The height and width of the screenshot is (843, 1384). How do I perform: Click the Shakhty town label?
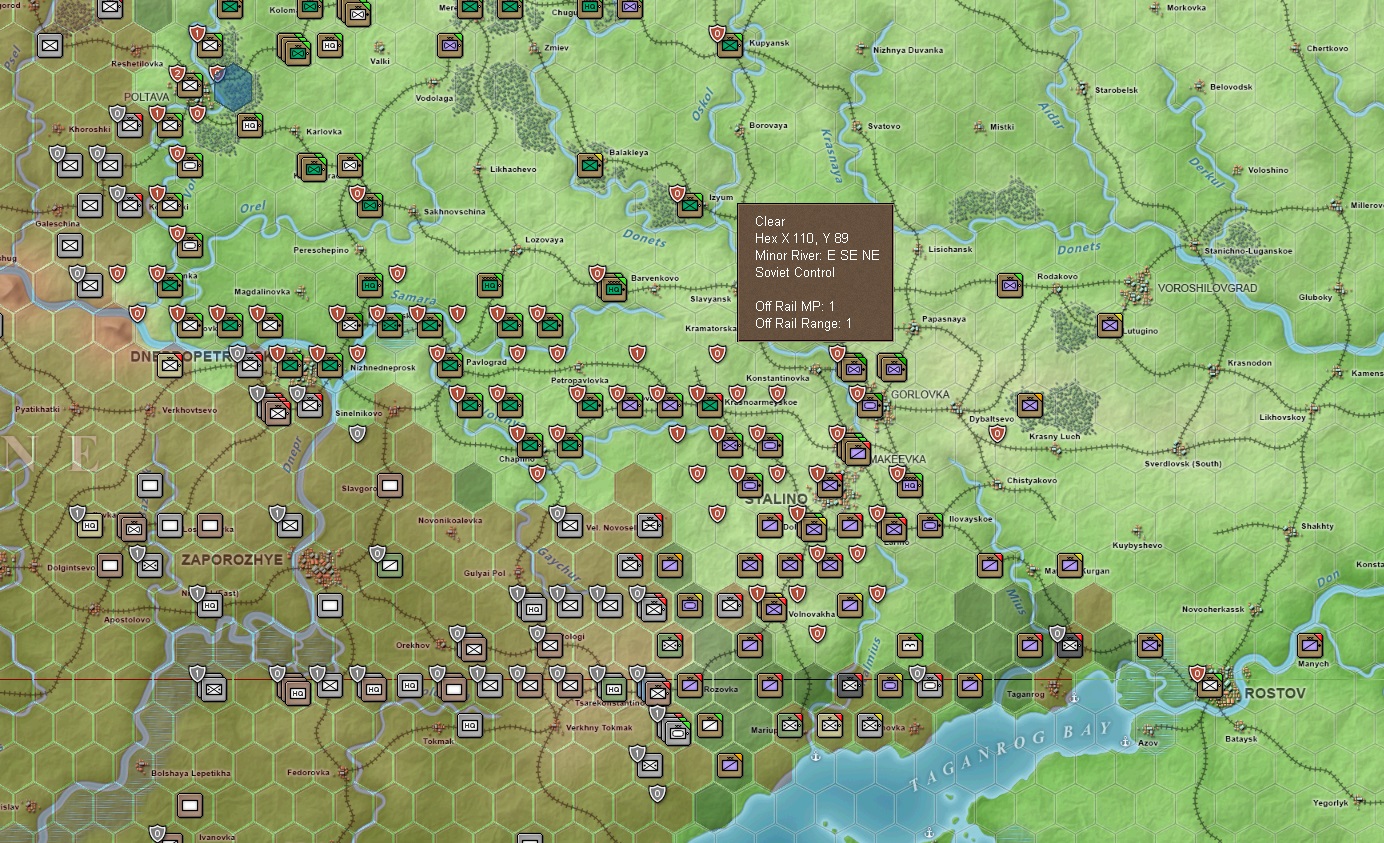click(1317, 526)
